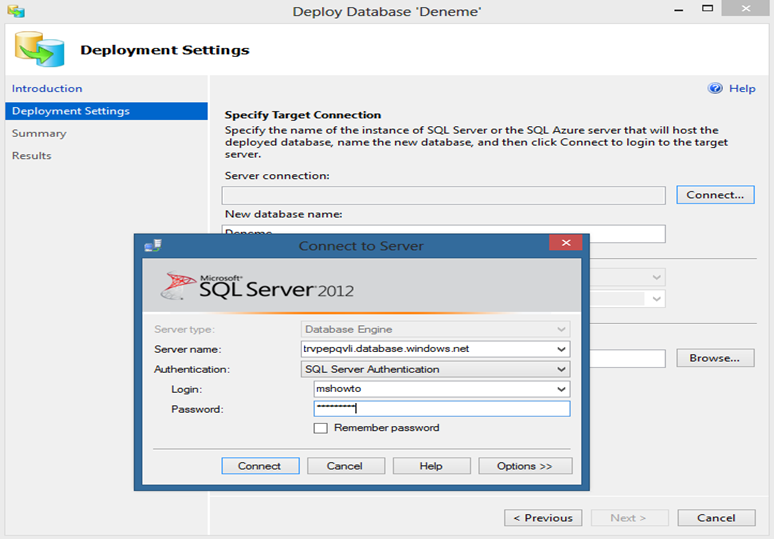Open the Server name dropdown

coord(561,349)
